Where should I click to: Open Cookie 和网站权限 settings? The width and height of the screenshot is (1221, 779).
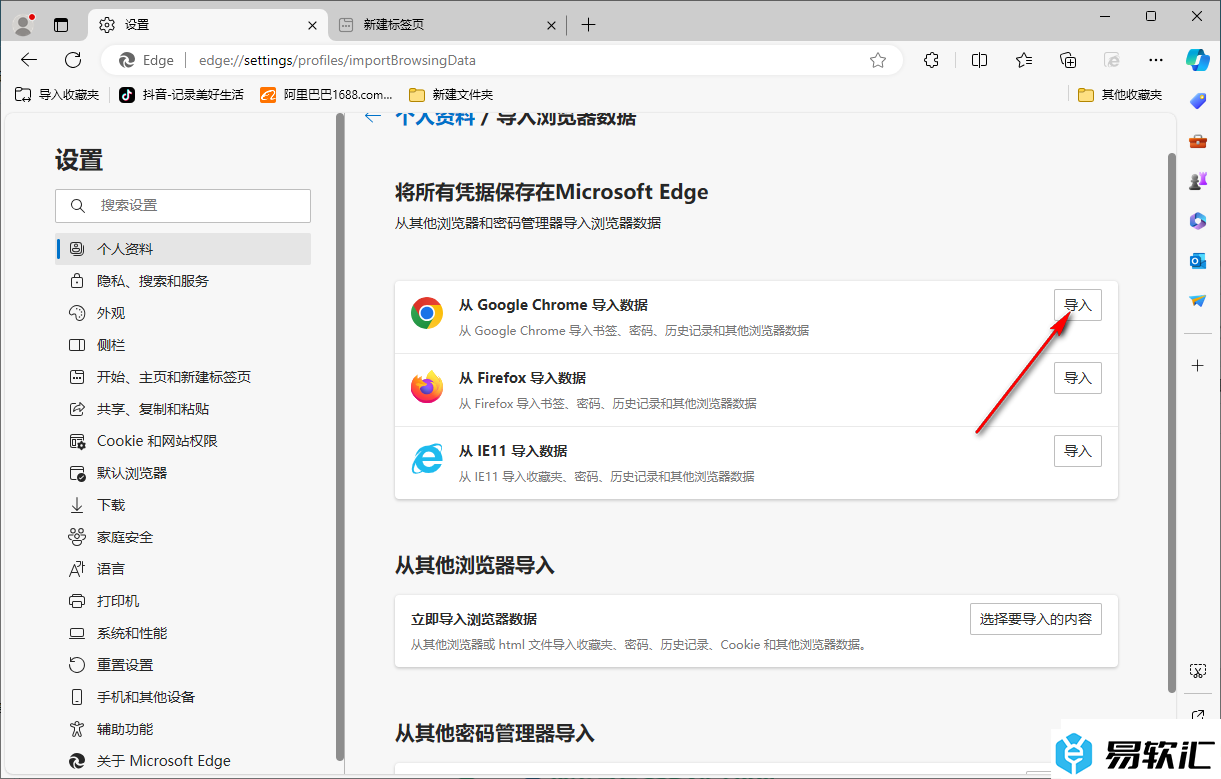[x=183, y=441]
